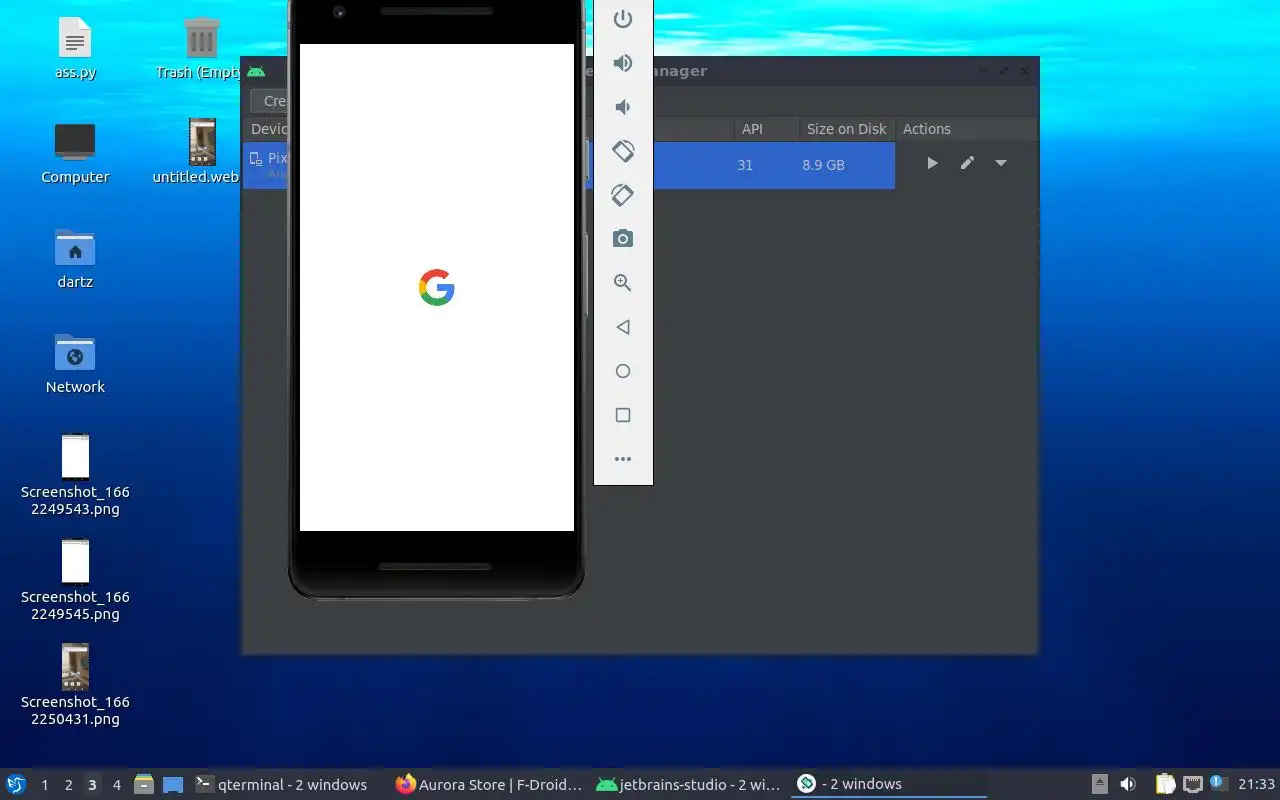Click the taskbar clock showing 21:33
The height and width of the screenshot is (800, 1280).
(x=1256, y=784)
